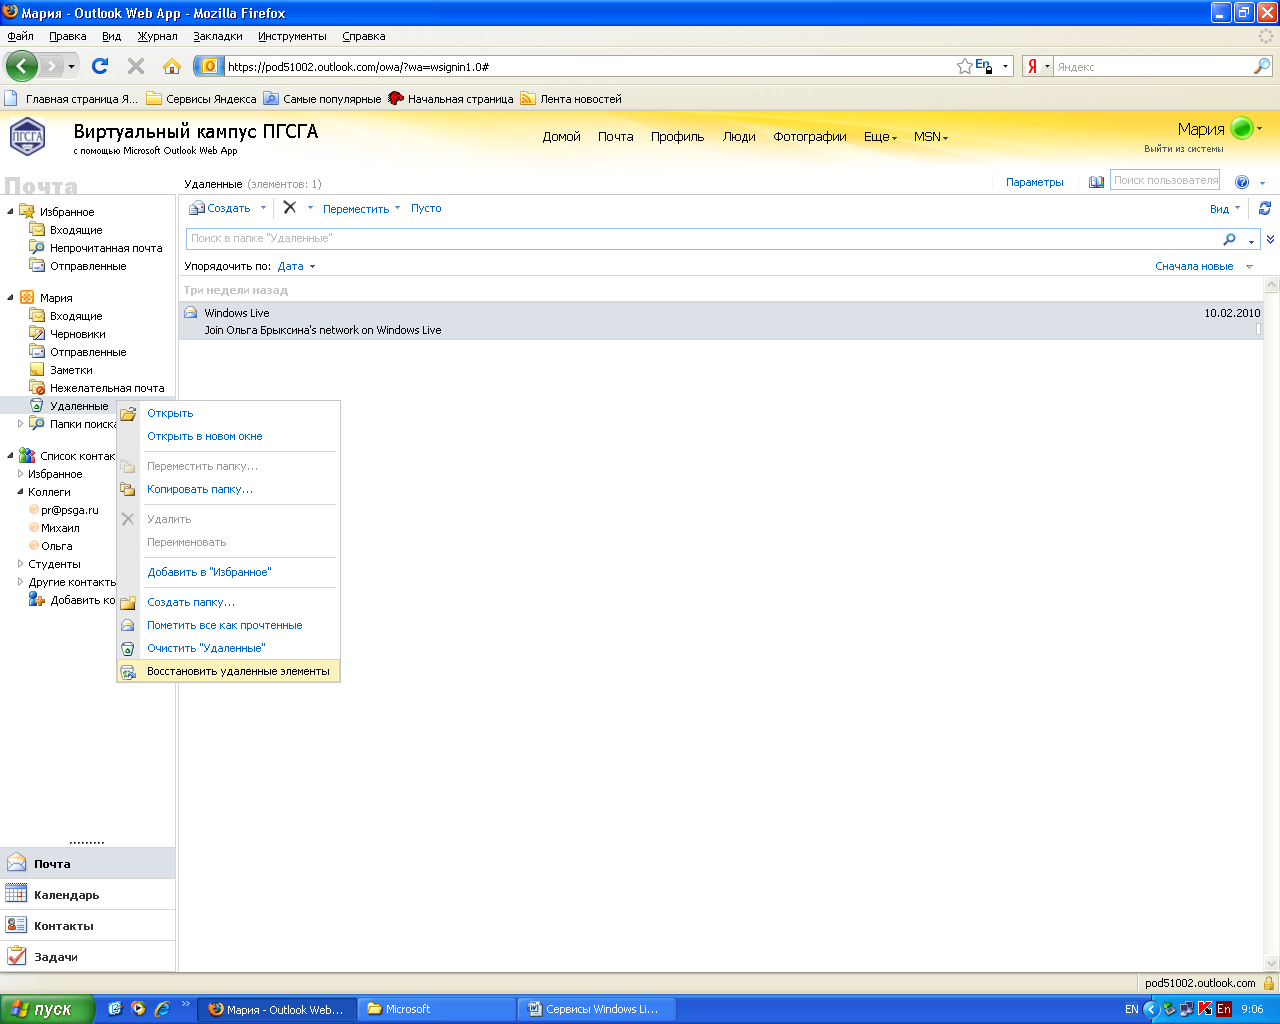Click the green presence status icon near Мария
The height and width of the screenshot is (1024, 1280).
pos(1242,128)
